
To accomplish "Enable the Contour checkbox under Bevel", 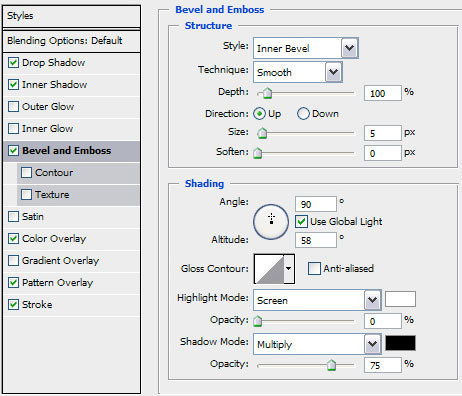I will pyautogui.click(x=26, y=173).
